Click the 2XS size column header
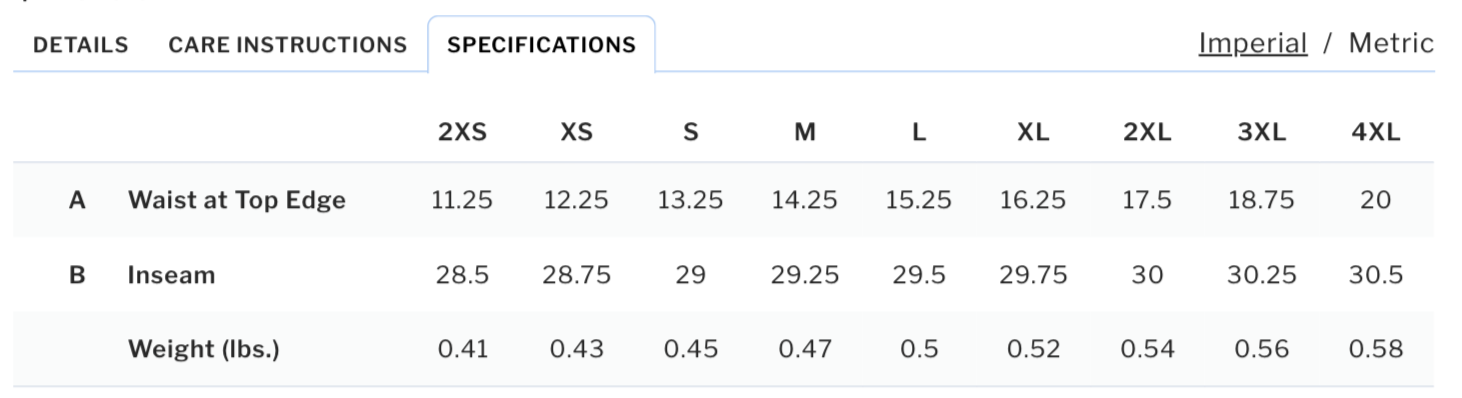This screenshot has width=1462, height=398. [462, 132]
